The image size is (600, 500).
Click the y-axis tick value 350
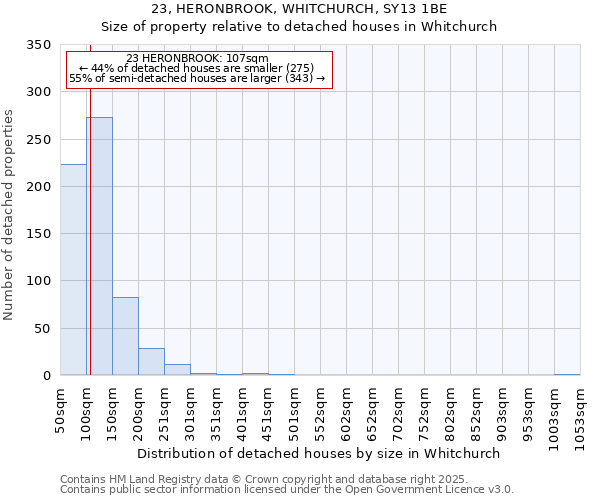point(39,45)
